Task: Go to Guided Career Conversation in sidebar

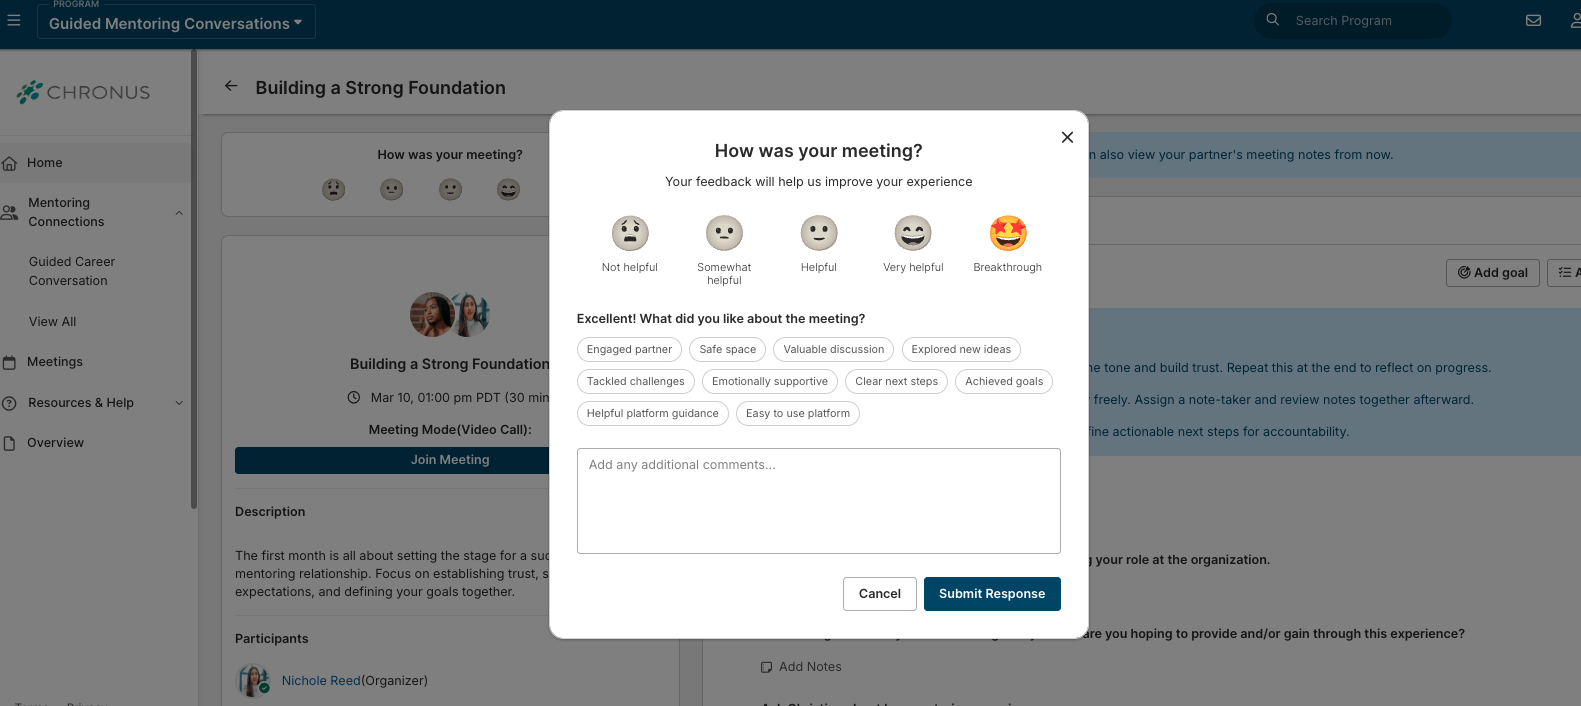Action: pyautogui.click(x=72, y=270)
